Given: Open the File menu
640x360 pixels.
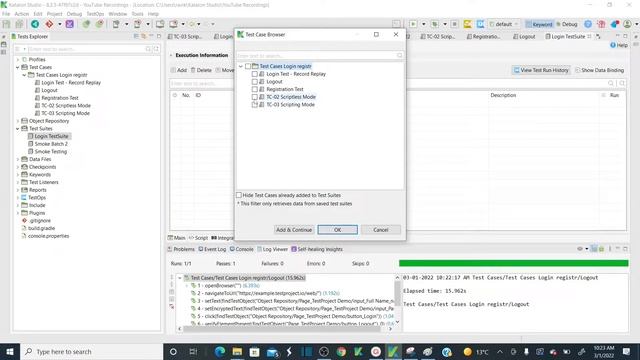Looking at the screenshot, I should 6,13.
